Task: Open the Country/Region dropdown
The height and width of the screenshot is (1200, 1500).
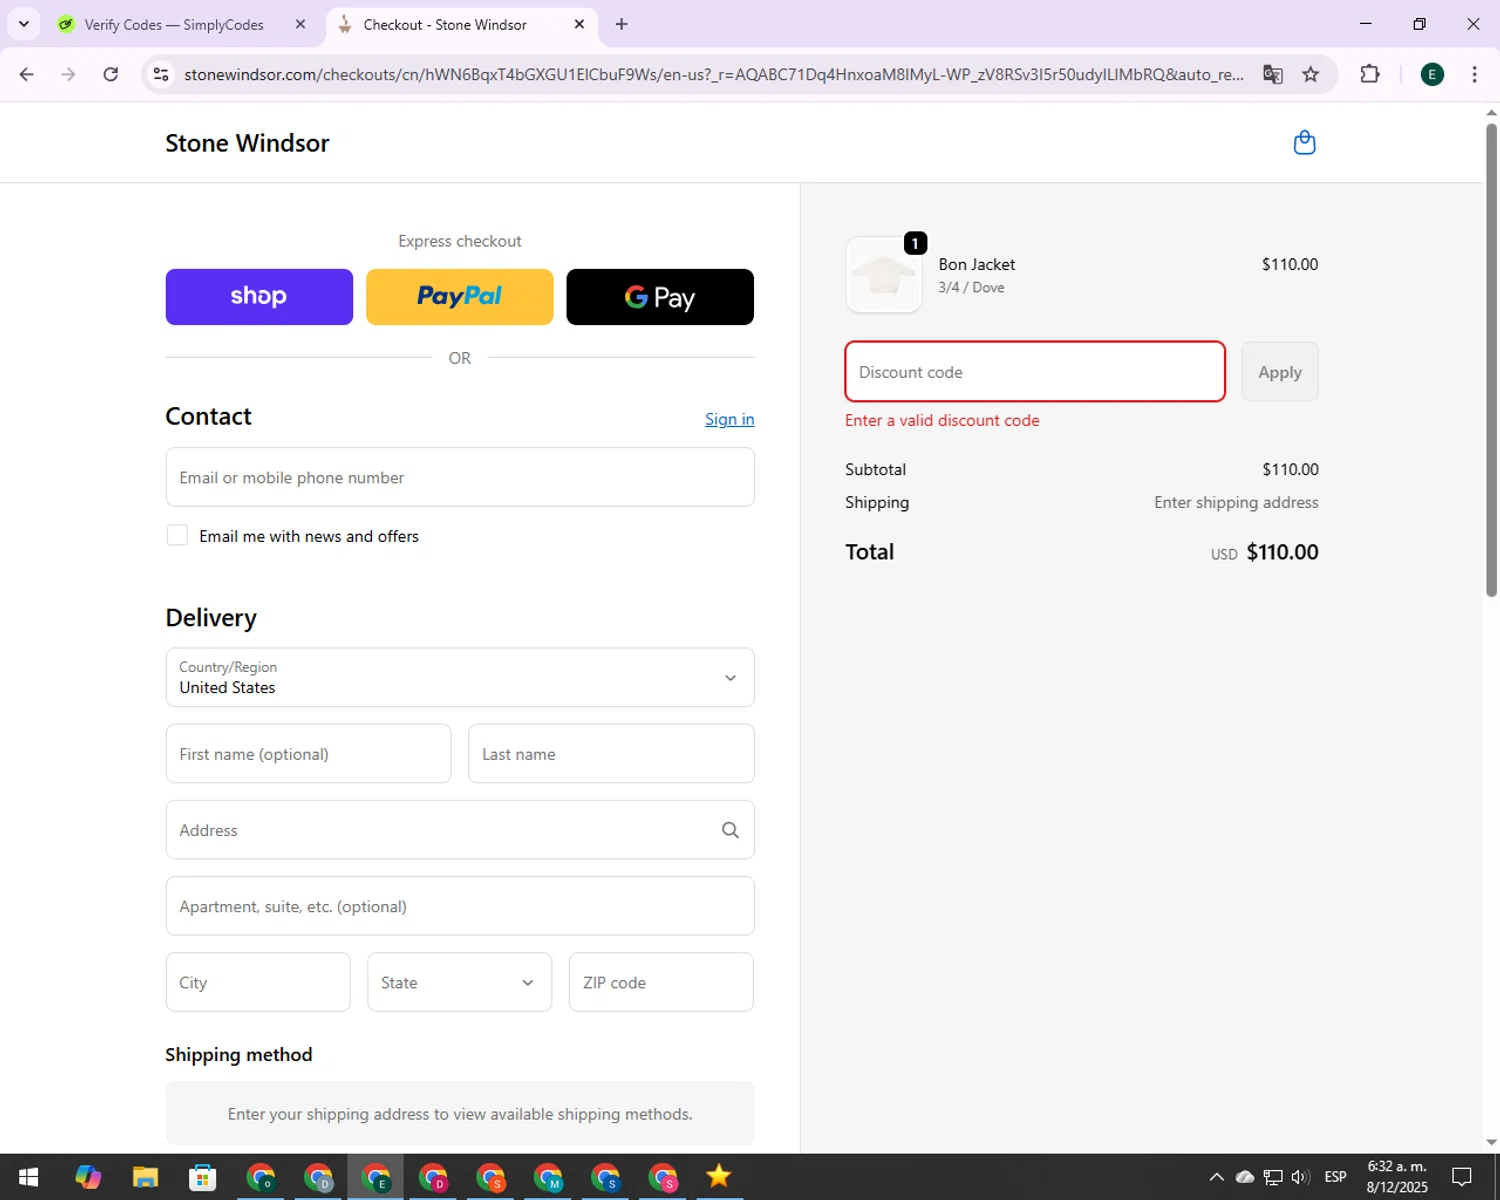Action: [x=460, y=677]
